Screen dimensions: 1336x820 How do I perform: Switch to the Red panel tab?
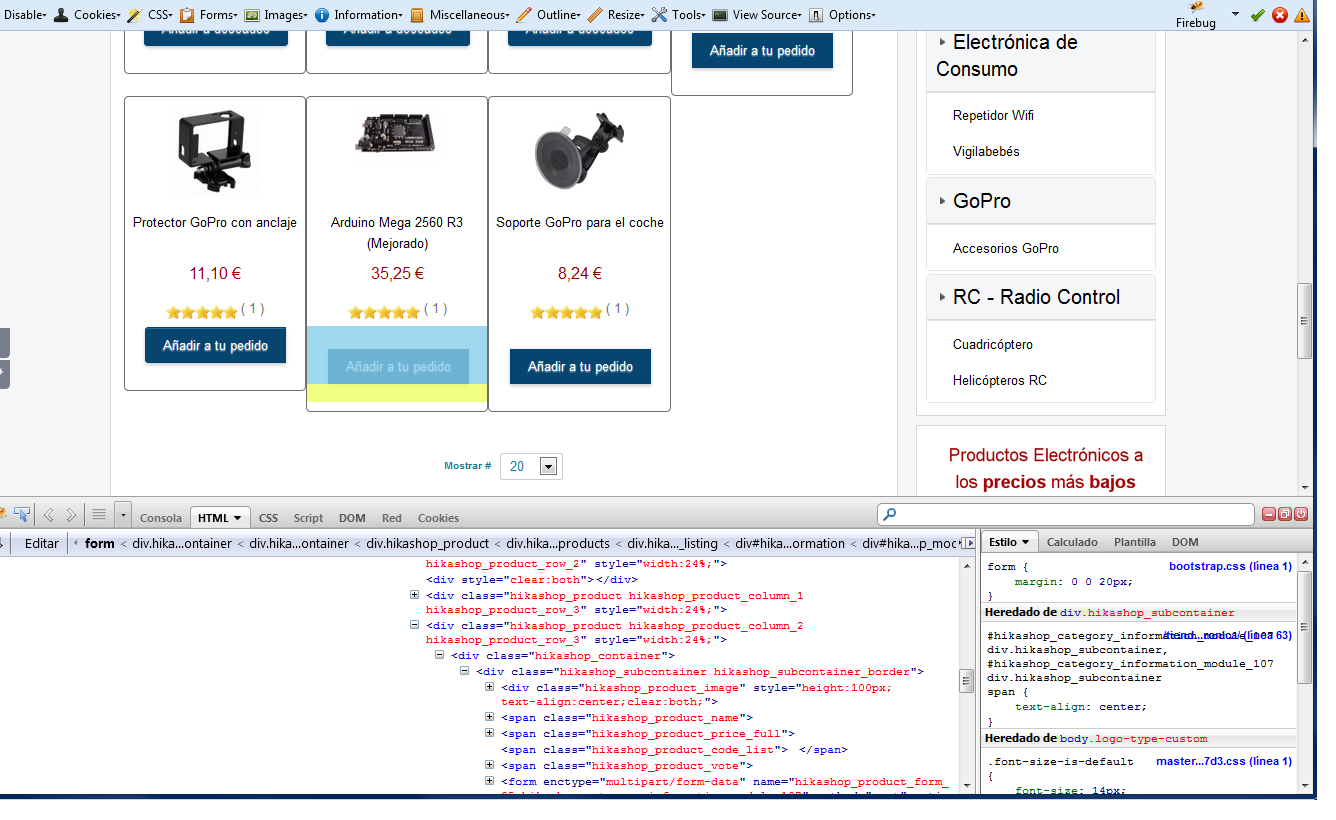point(392,518)
